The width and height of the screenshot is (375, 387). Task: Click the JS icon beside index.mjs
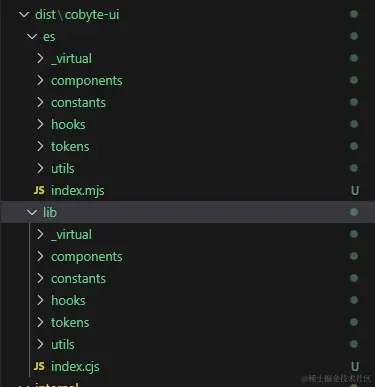[39, 190]
